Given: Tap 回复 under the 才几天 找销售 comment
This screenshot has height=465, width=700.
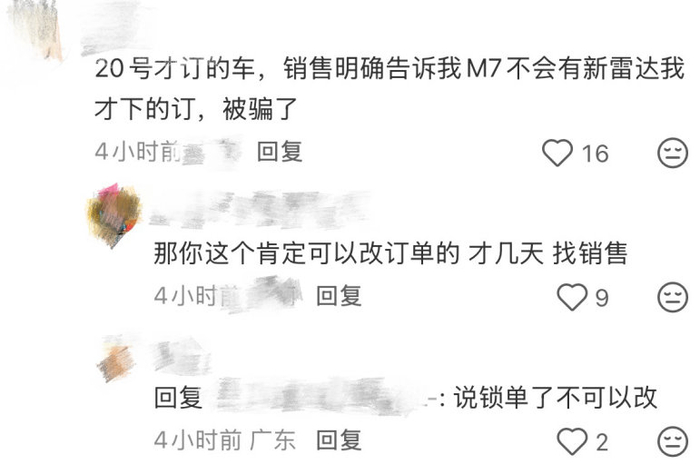Looking at the screenshot, I should coord(339,296).
